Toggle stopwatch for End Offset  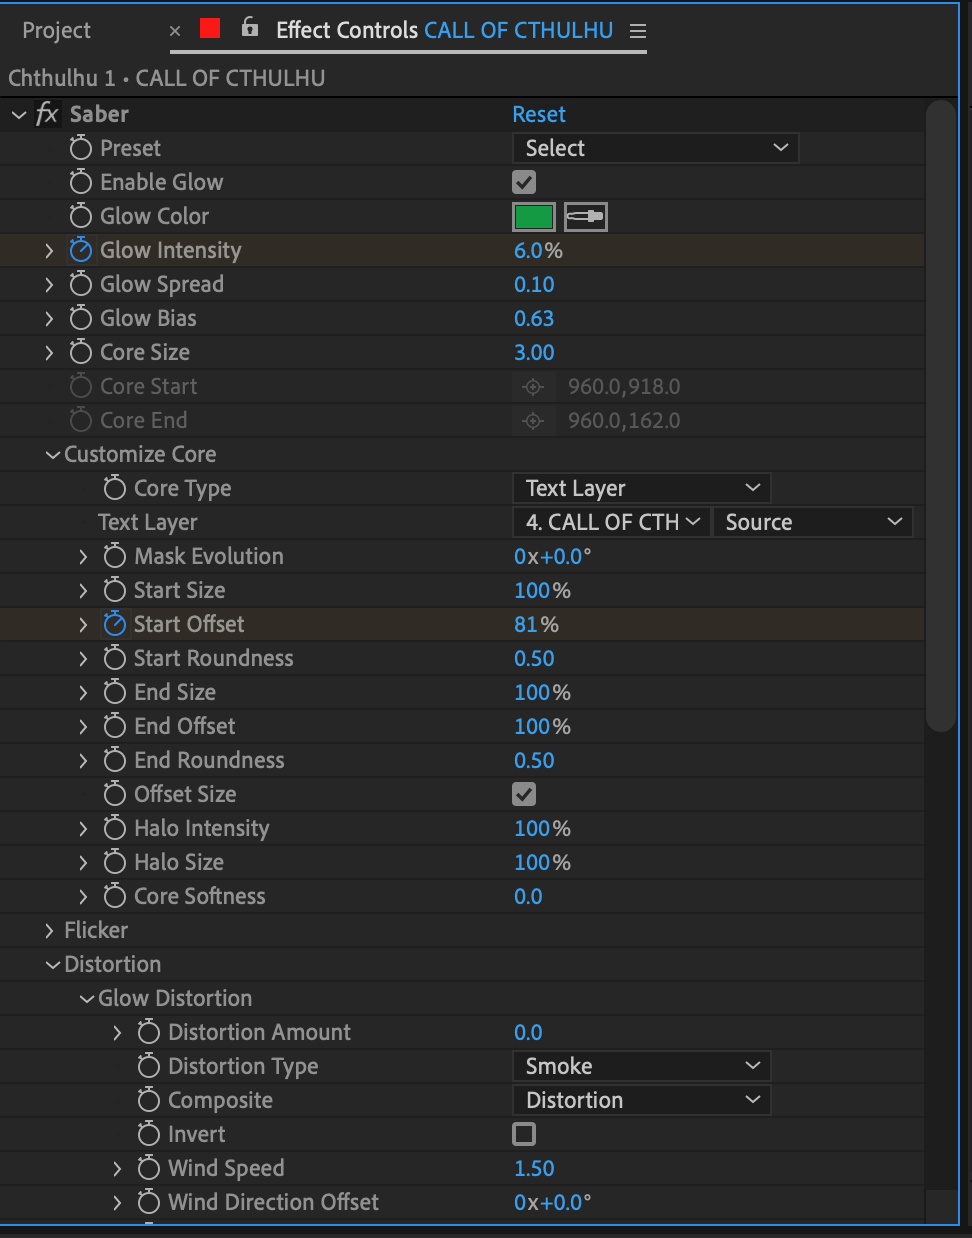click(115, 726)
